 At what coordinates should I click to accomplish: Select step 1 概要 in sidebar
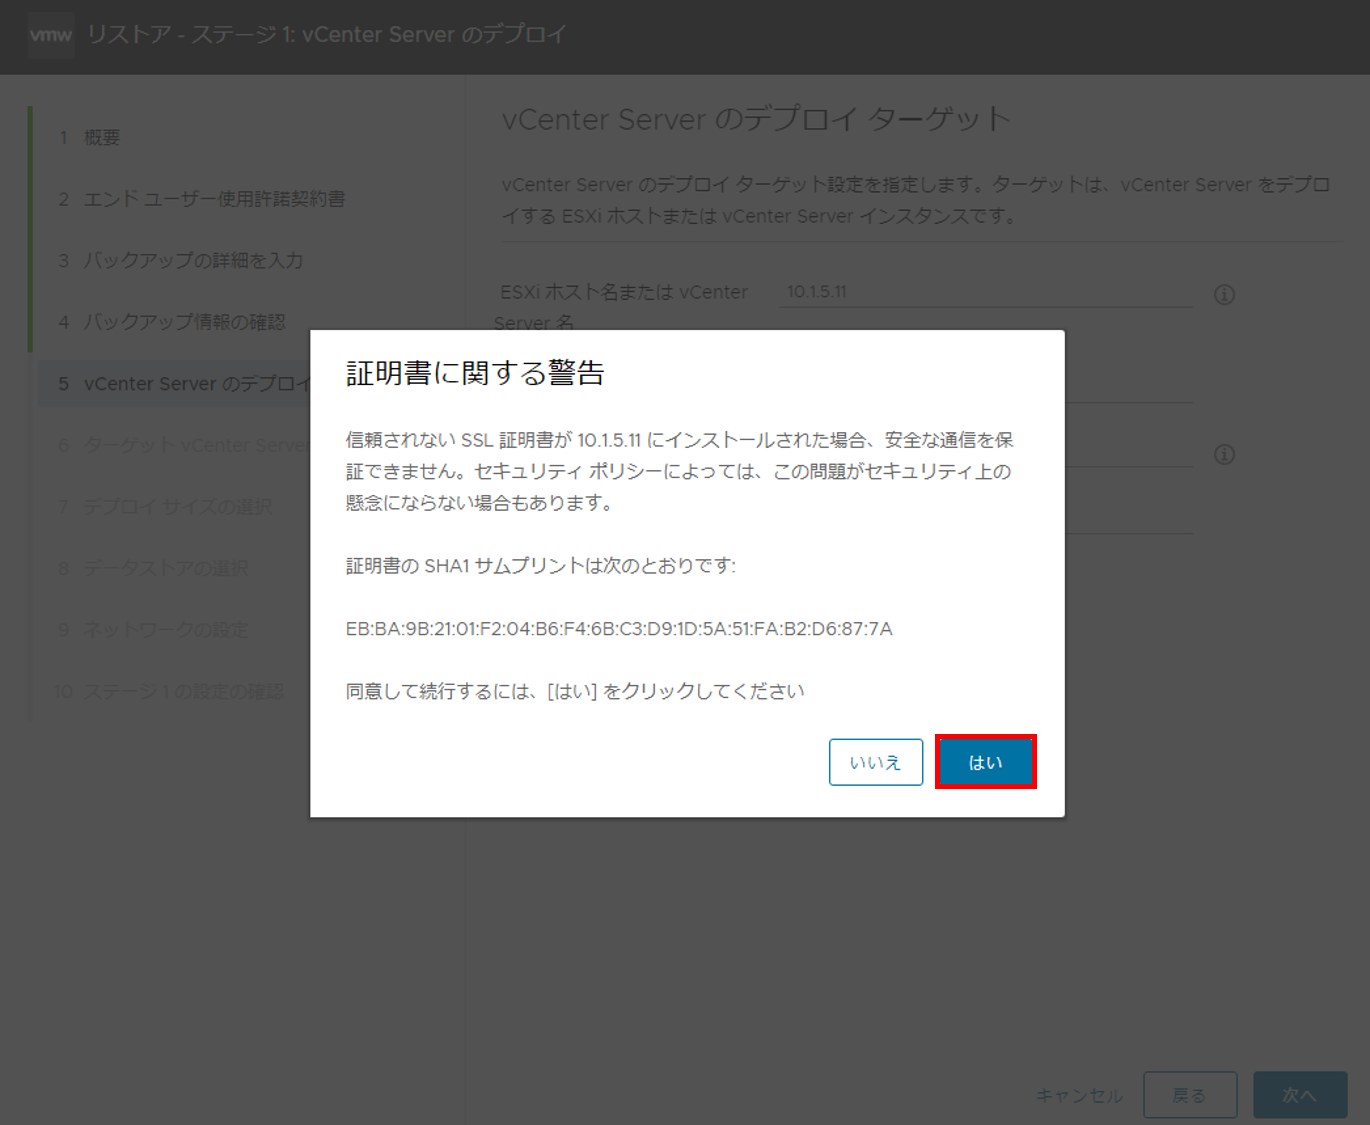[101, 138]
